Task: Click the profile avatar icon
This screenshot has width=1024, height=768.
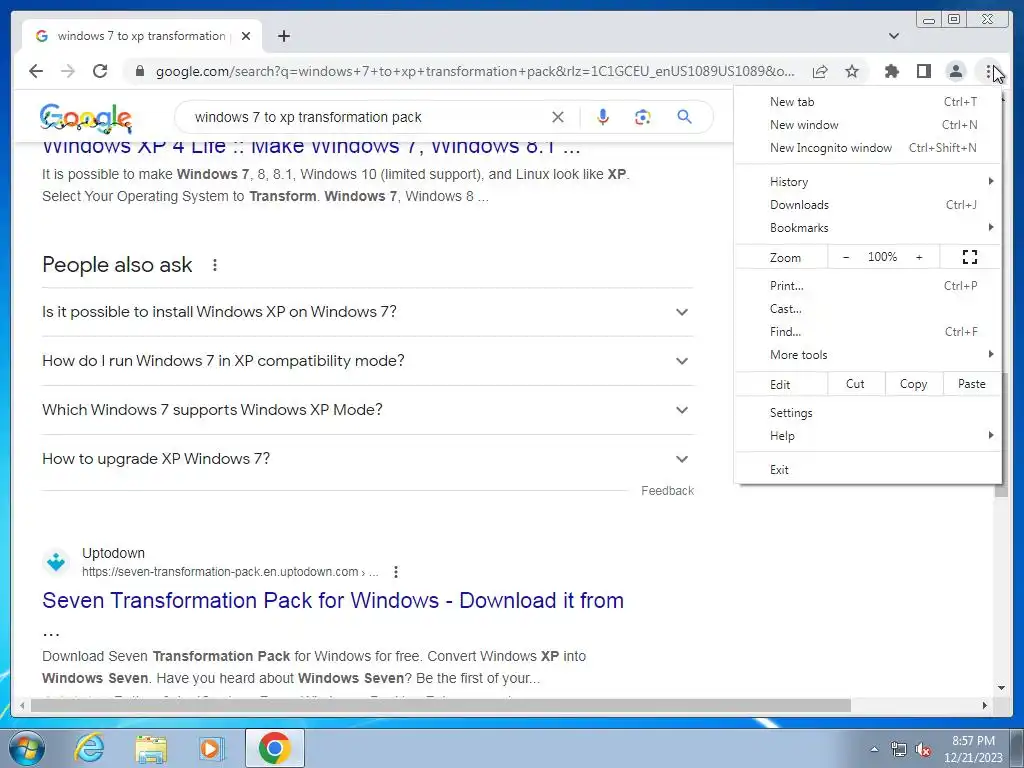Action: 955,71
